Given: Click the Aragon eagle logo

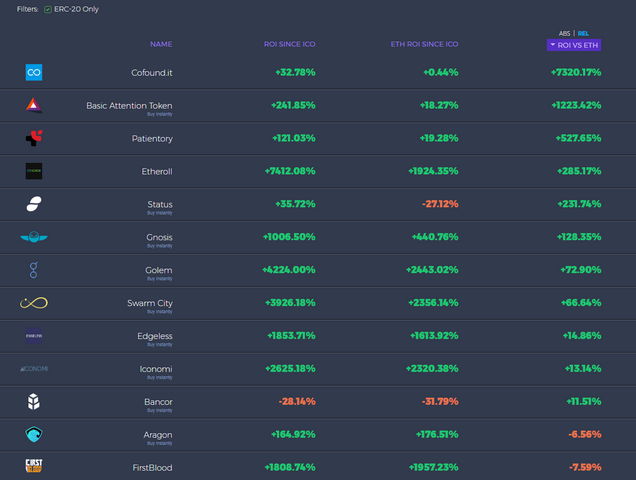Looking at the screenshot, I should pyautogui.click(x=34, y=434).
